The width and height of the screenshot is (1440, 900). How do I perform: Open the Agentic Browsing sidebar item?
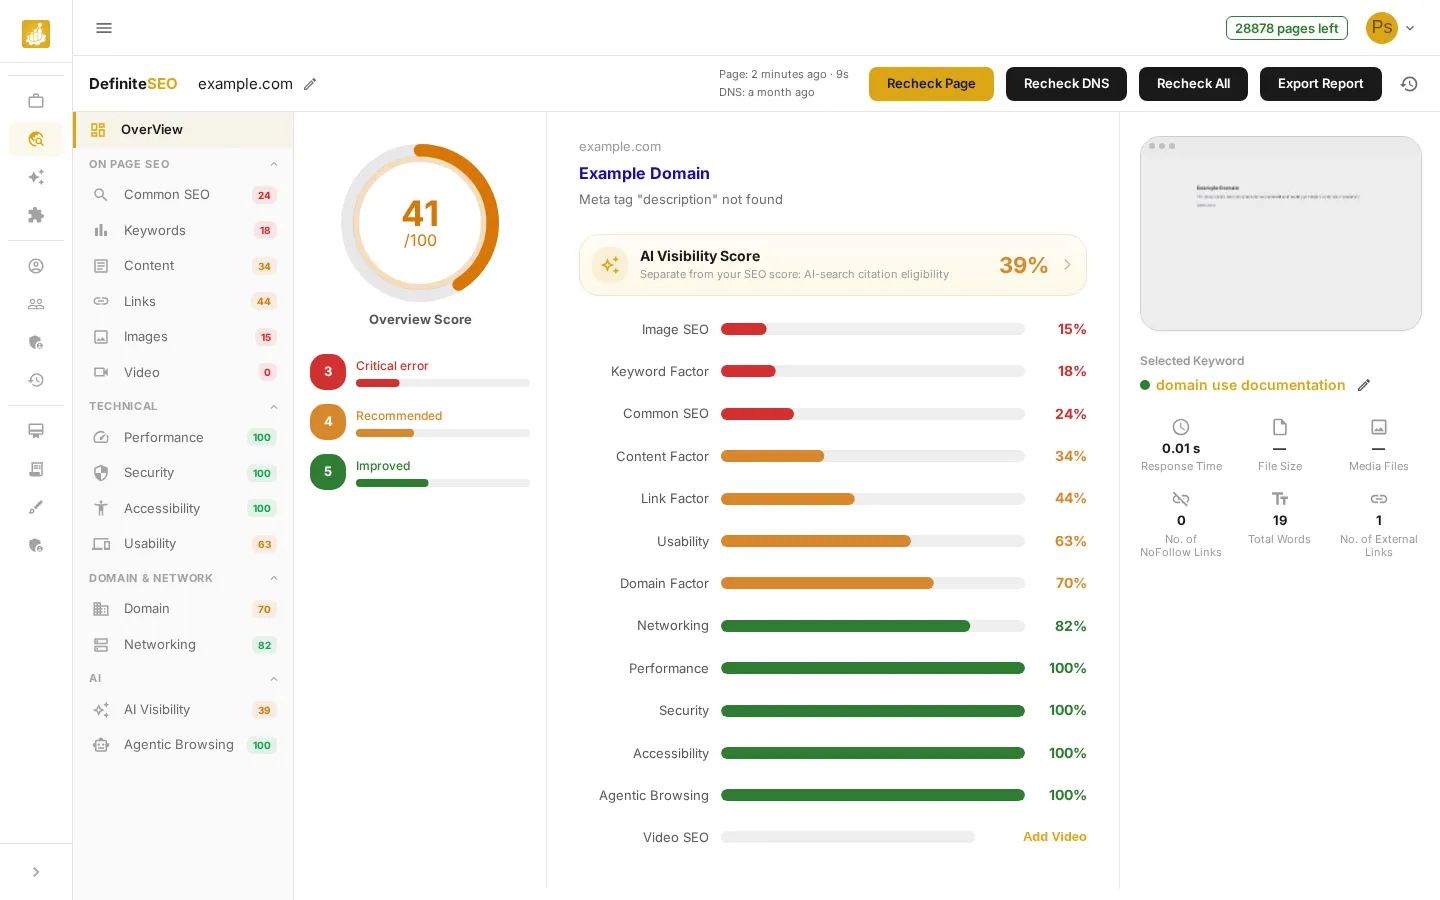tap(183, 745)
